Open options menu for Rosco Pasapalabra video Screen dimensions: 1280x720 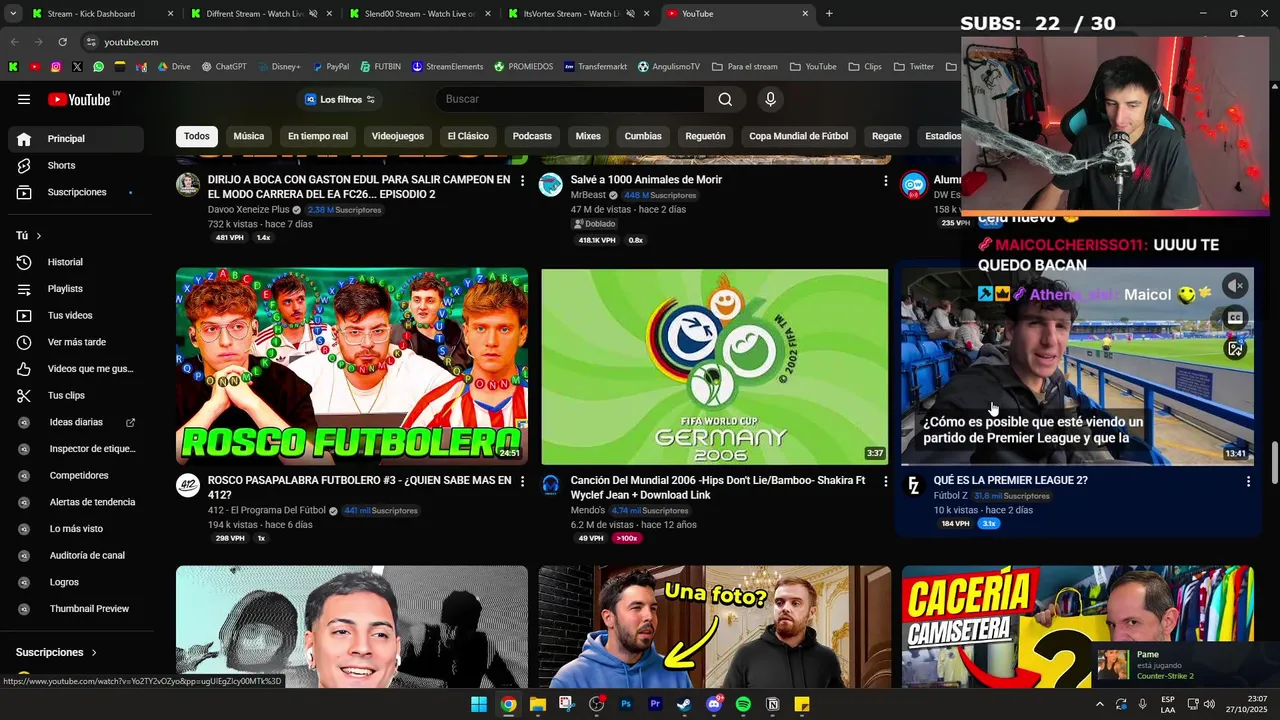coord(522,481)
